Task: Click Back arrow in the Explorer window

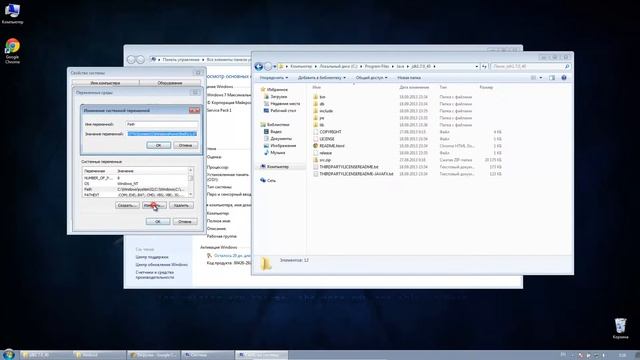Action: click(x=258, y=66)
